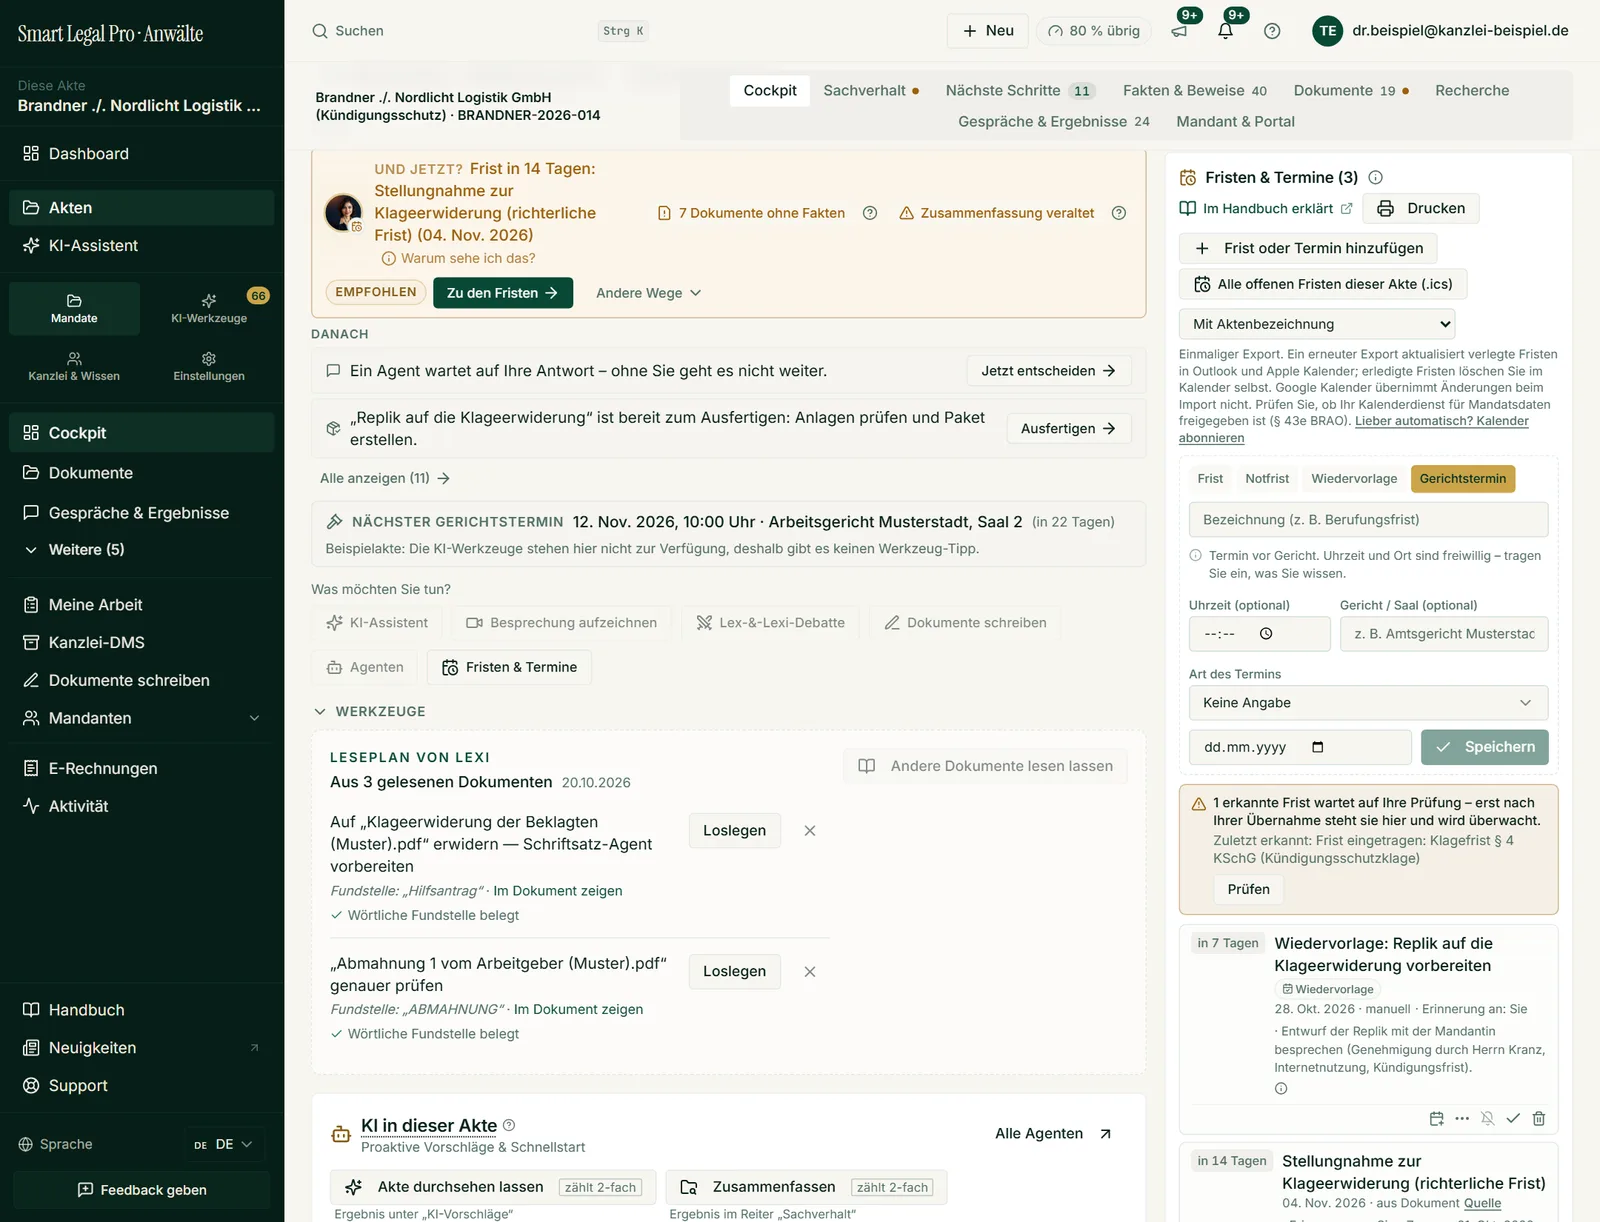The height and width of the screenshot is (1222, 1600).
Task: Dismiss the Abmahnung 1 reading plan item
Action: tap(810, 972)
